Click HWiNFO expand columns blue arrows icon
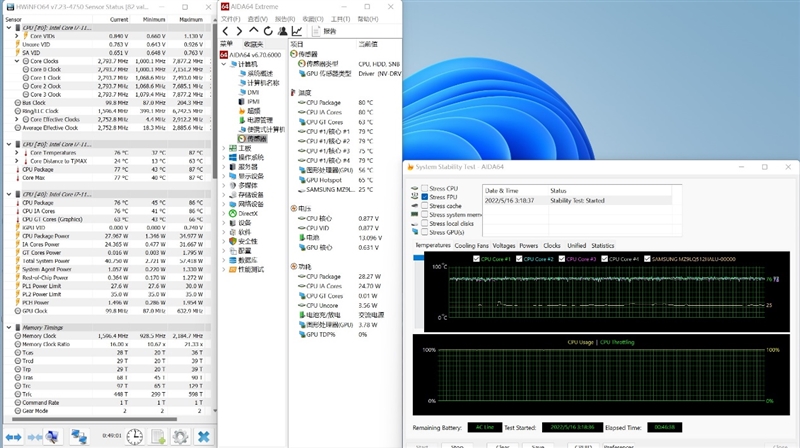 [x=13, y=437]
